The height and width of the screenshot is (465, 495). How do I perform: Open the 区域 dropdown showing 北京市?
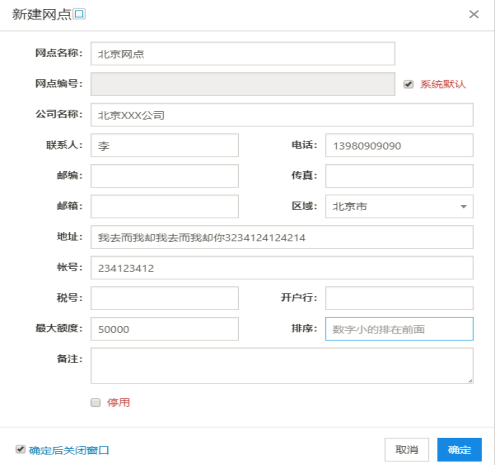click(399, 206)
